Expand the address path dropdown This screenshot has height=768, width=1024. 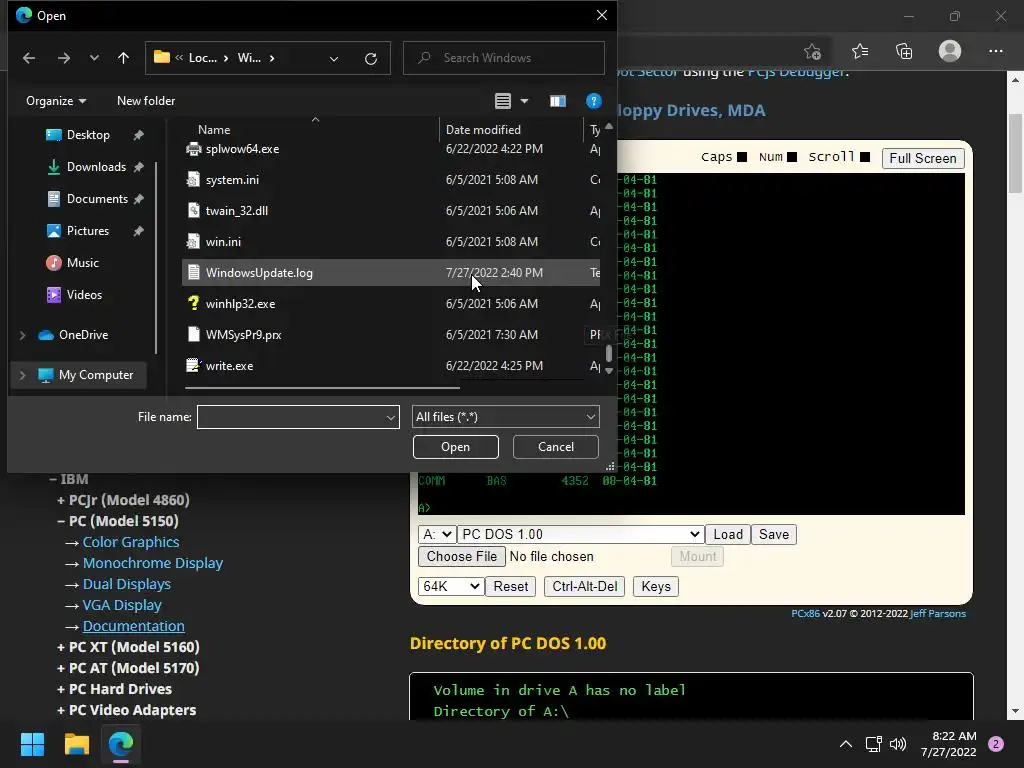click(334, 59)
